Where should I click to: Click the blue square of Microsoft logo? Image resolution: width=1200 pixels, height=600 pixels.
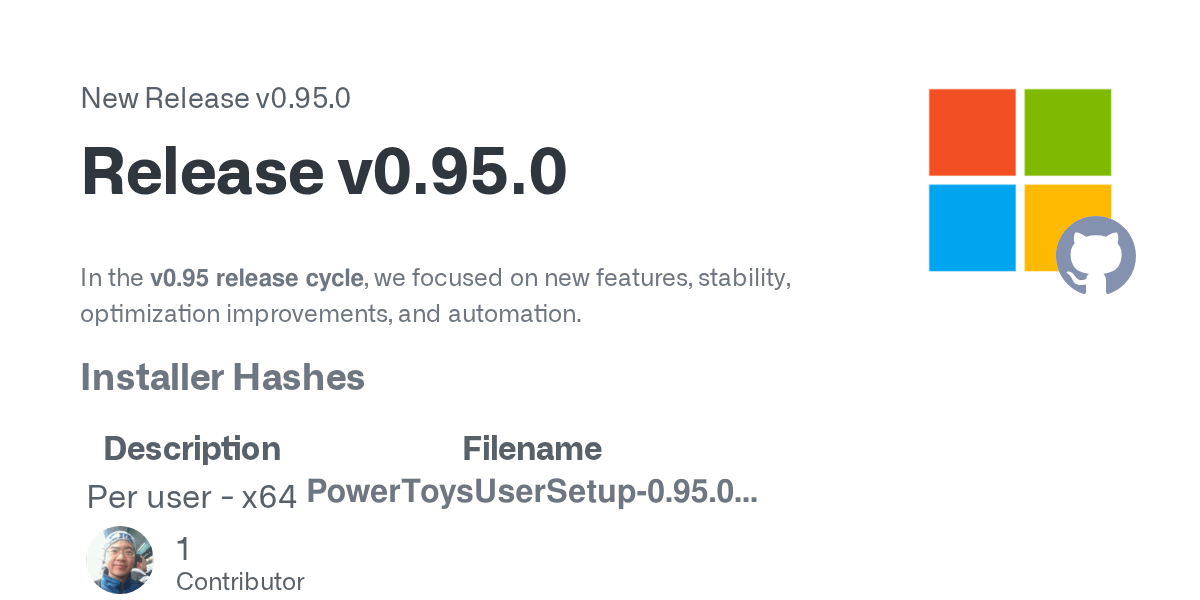pyautogui.click(x=972, y=227)
